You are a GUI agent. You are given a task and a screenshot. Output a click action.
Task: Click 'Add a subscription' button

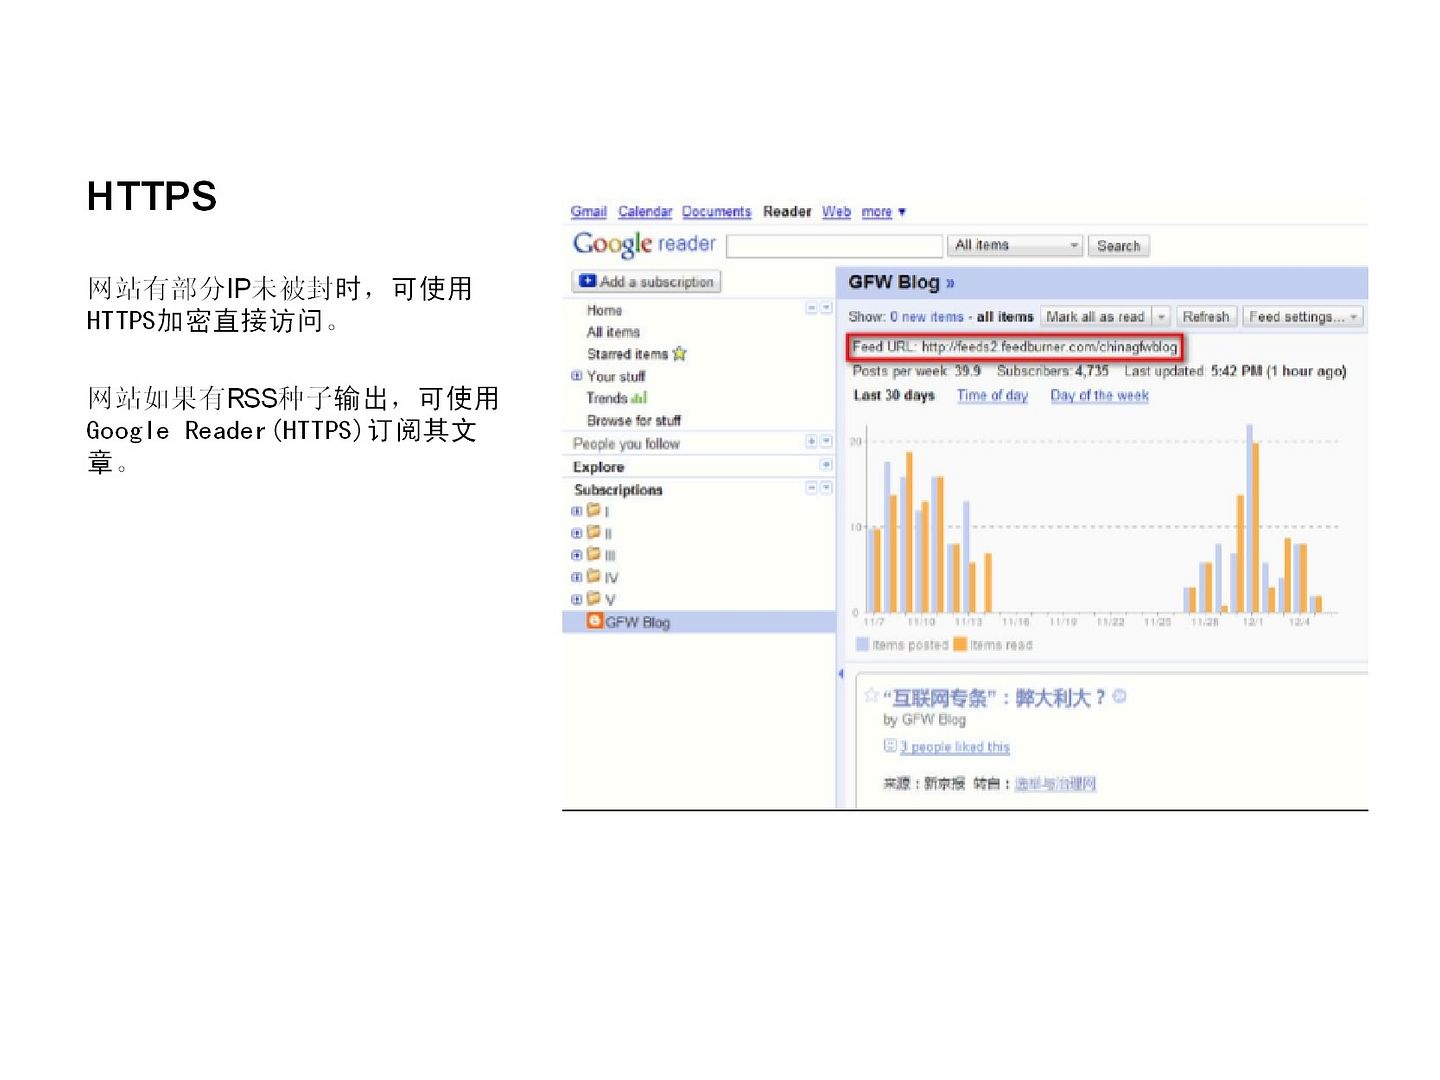(646, 282)
